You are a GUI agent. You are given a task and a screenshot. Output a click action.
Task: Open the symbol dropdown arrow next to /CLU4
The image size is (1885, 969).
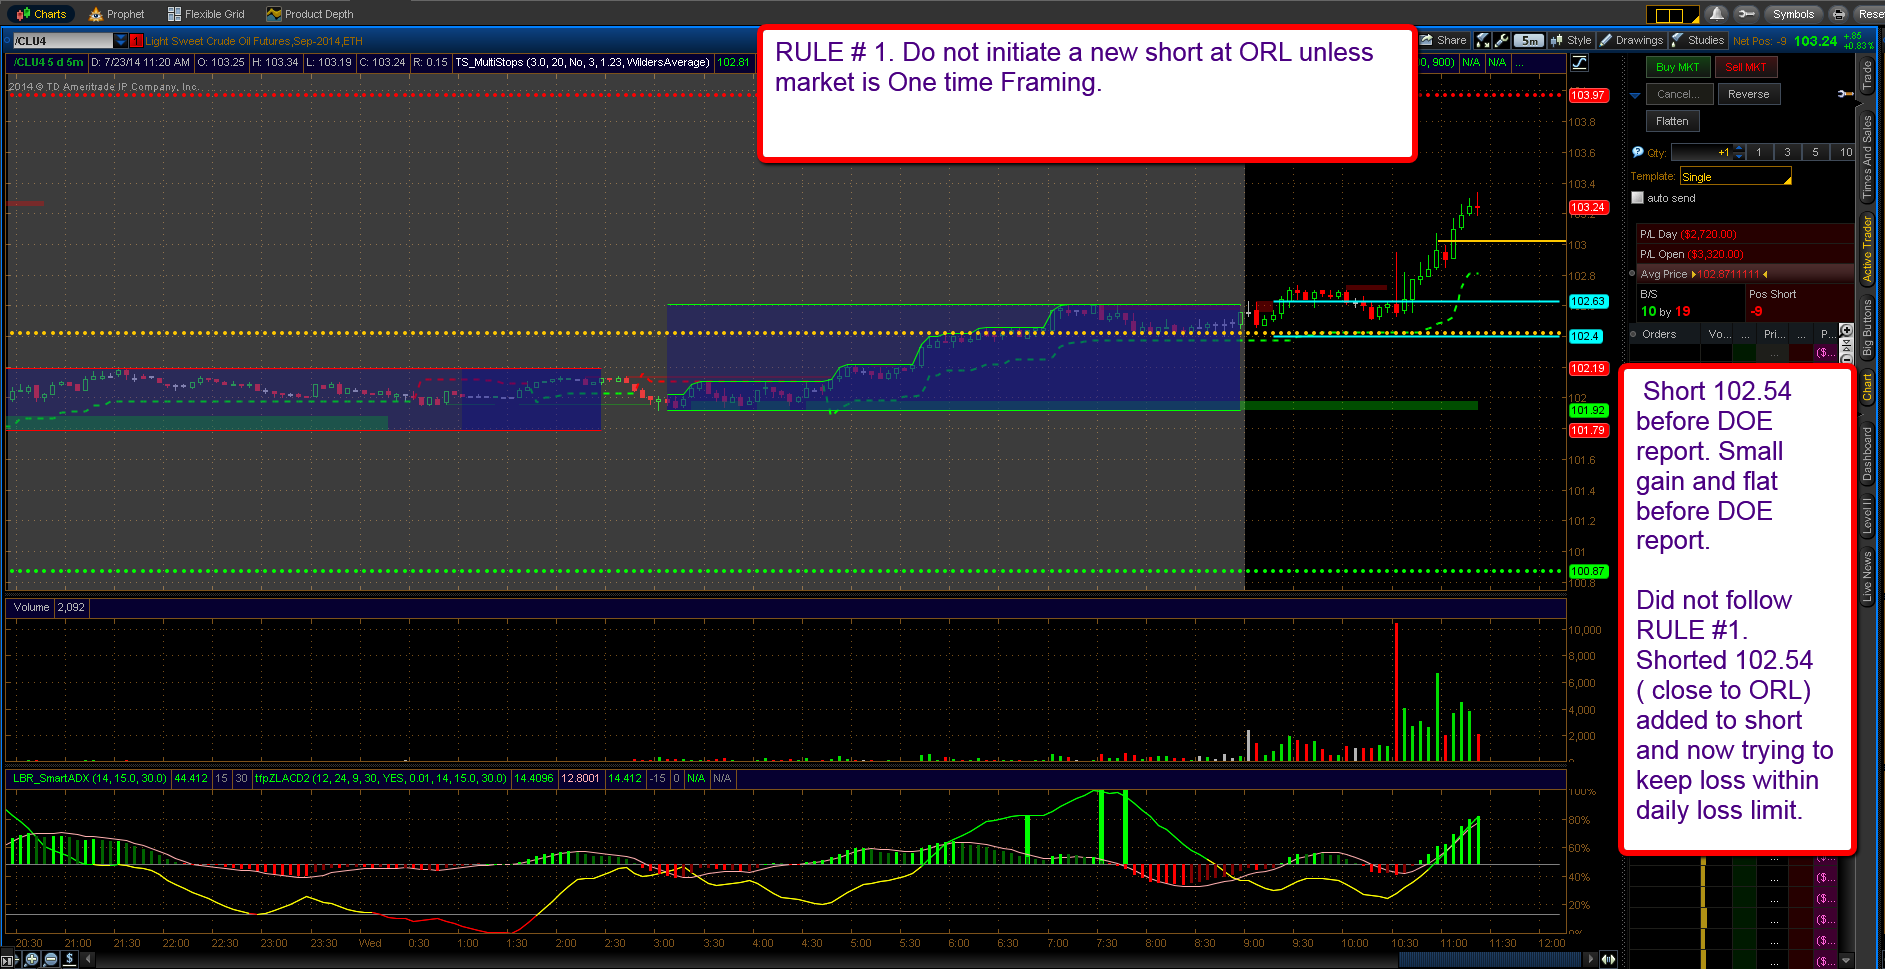tap(121, 41)
